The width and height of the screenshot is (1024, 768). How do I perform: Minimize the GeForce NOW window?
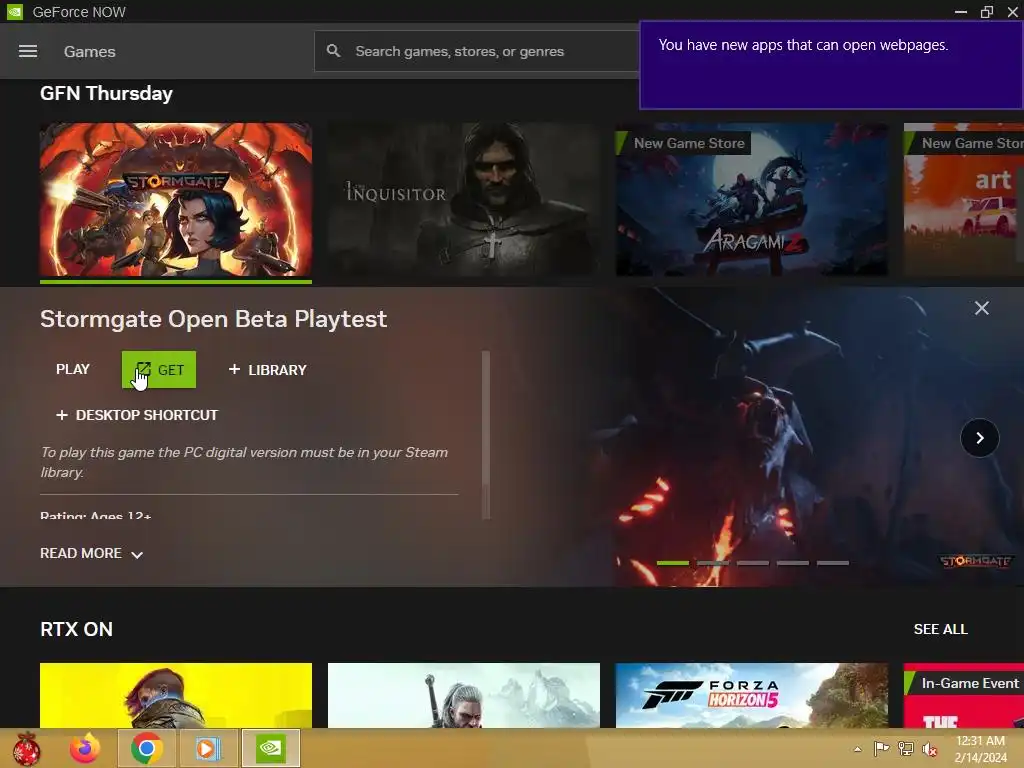[961, 12]
